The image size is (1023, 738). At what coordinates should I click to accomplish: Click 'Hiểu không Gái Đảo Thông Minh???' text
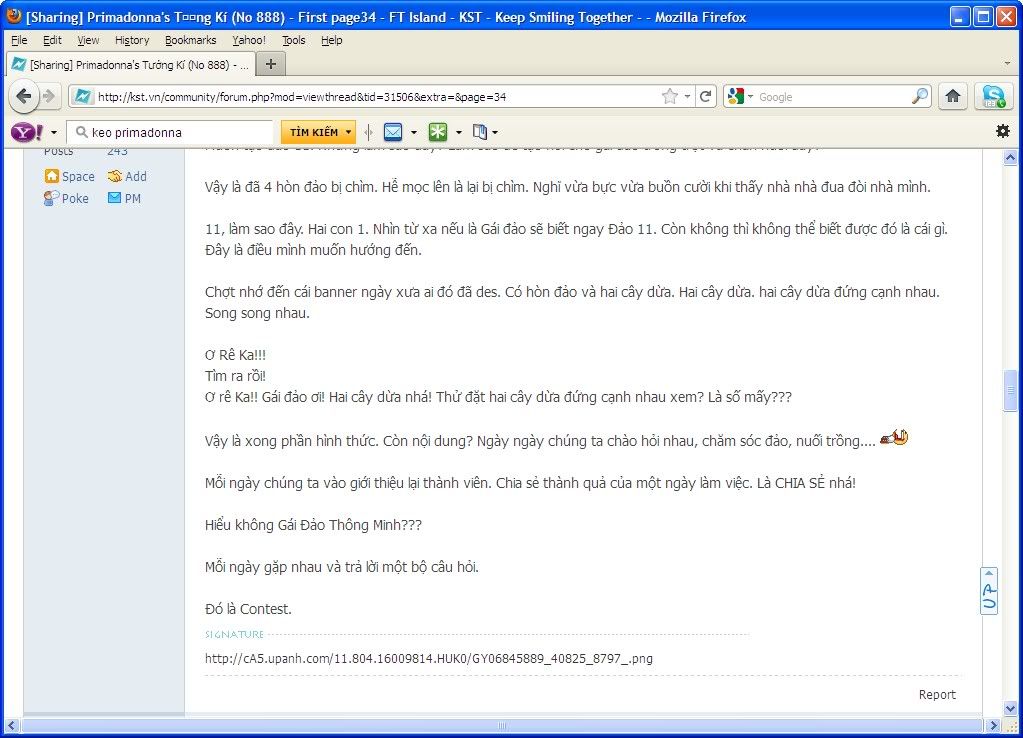pyautogui.click(x=313, y=525)
